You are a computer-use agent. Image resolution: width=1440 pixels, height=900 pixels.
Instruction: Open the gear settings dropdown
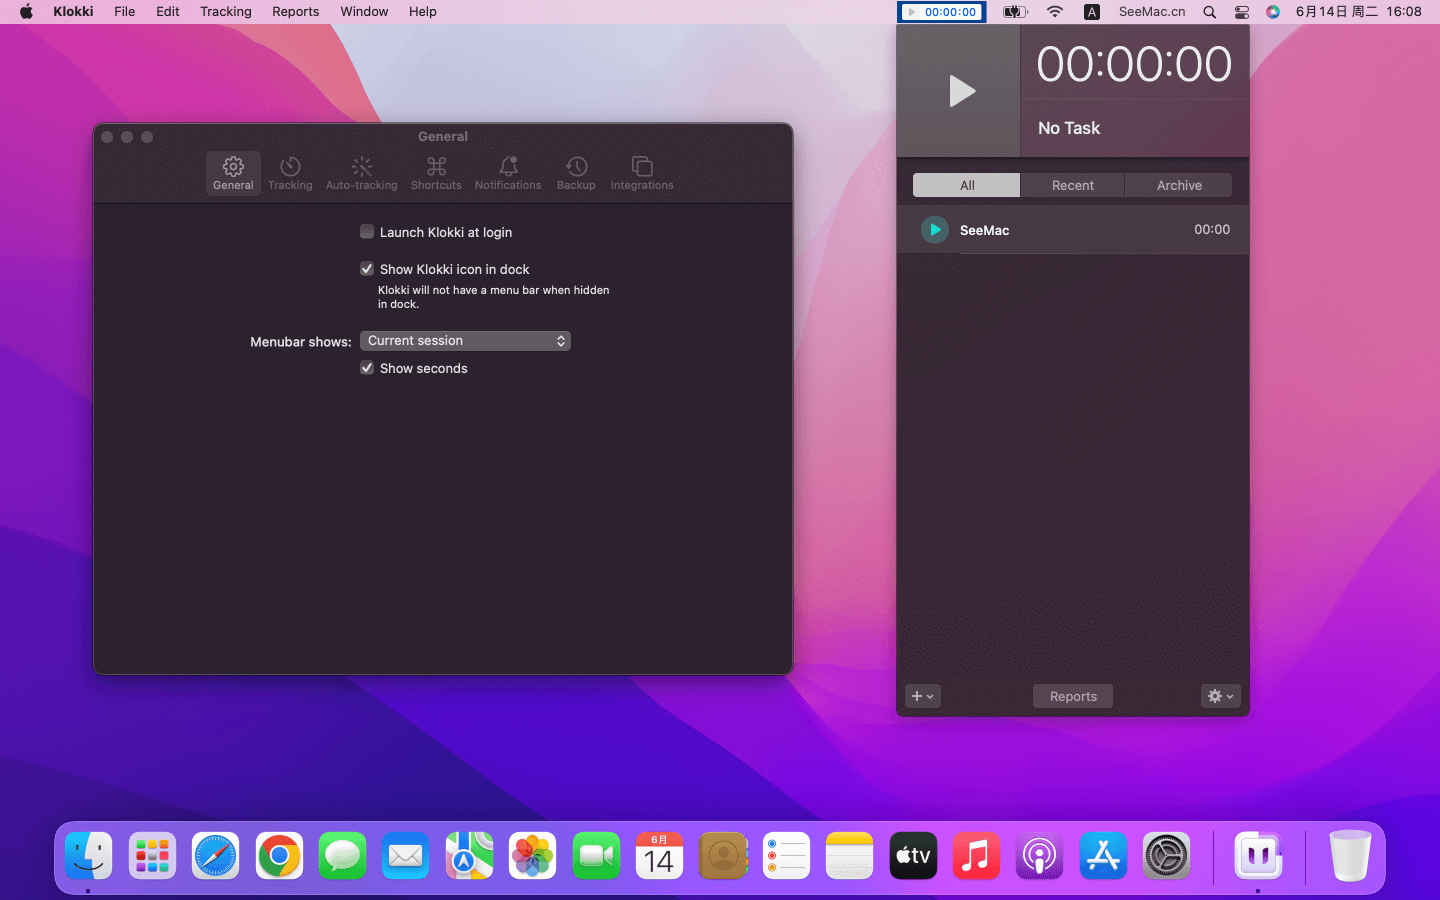(x=1220, y=696)
